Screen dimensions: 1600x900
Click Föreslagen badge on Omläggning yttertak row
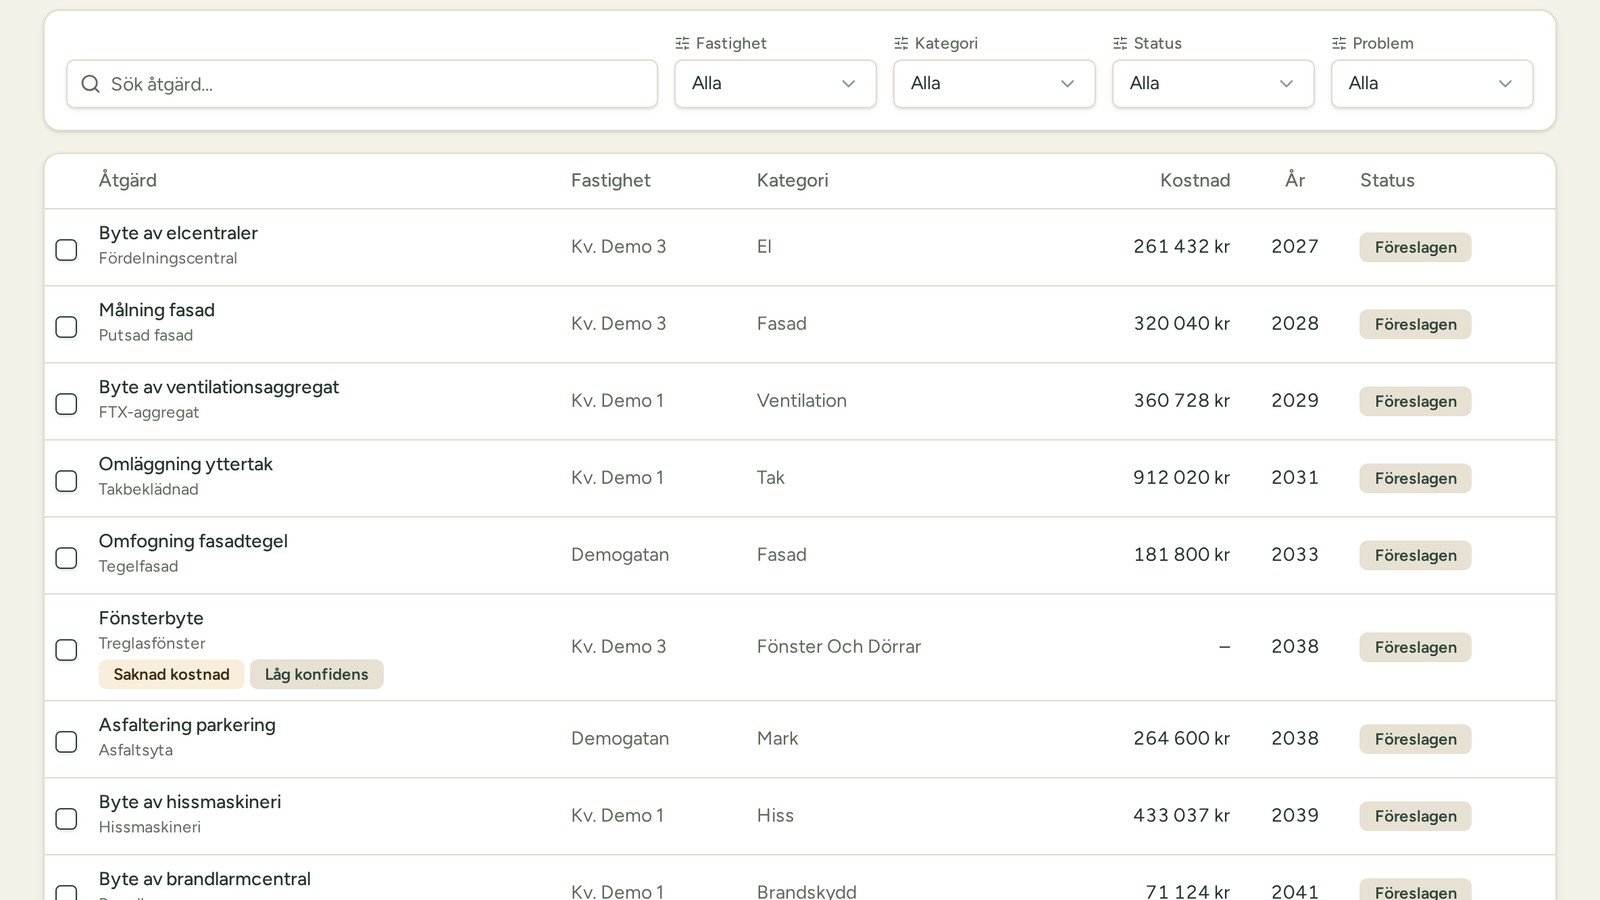1415,478
